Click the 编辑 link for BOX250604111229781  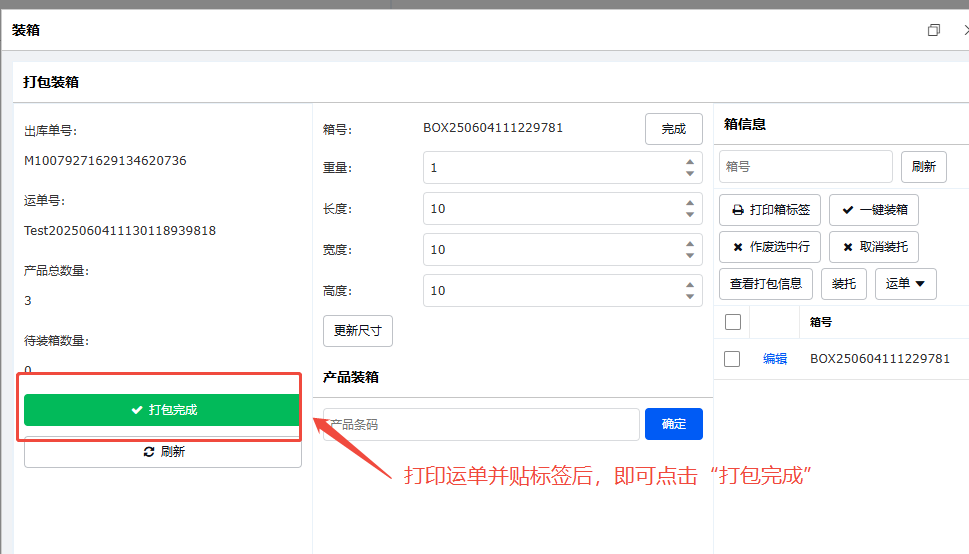[x=775, y=359]
